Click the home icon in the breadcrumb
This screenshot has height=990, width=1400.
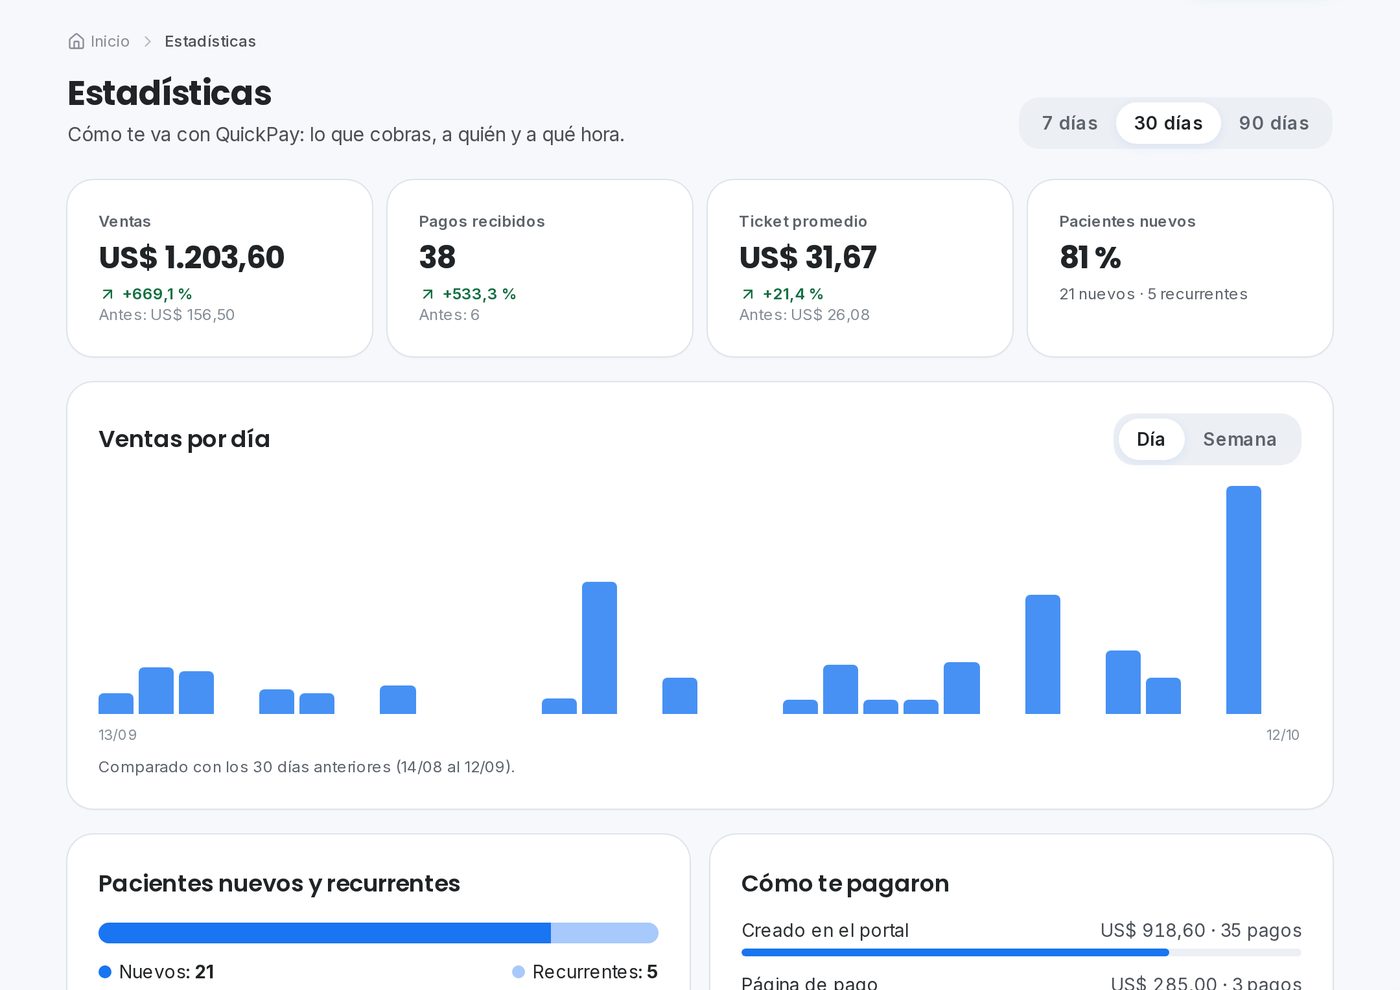76,41
